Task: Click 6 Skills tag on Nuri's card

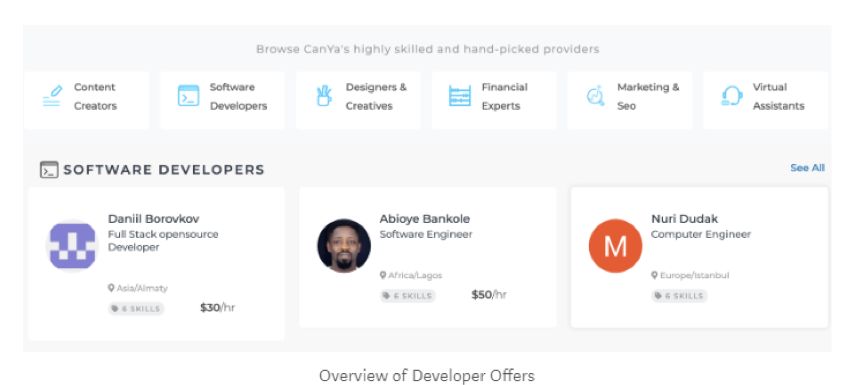Action: [x=679, y=296]
